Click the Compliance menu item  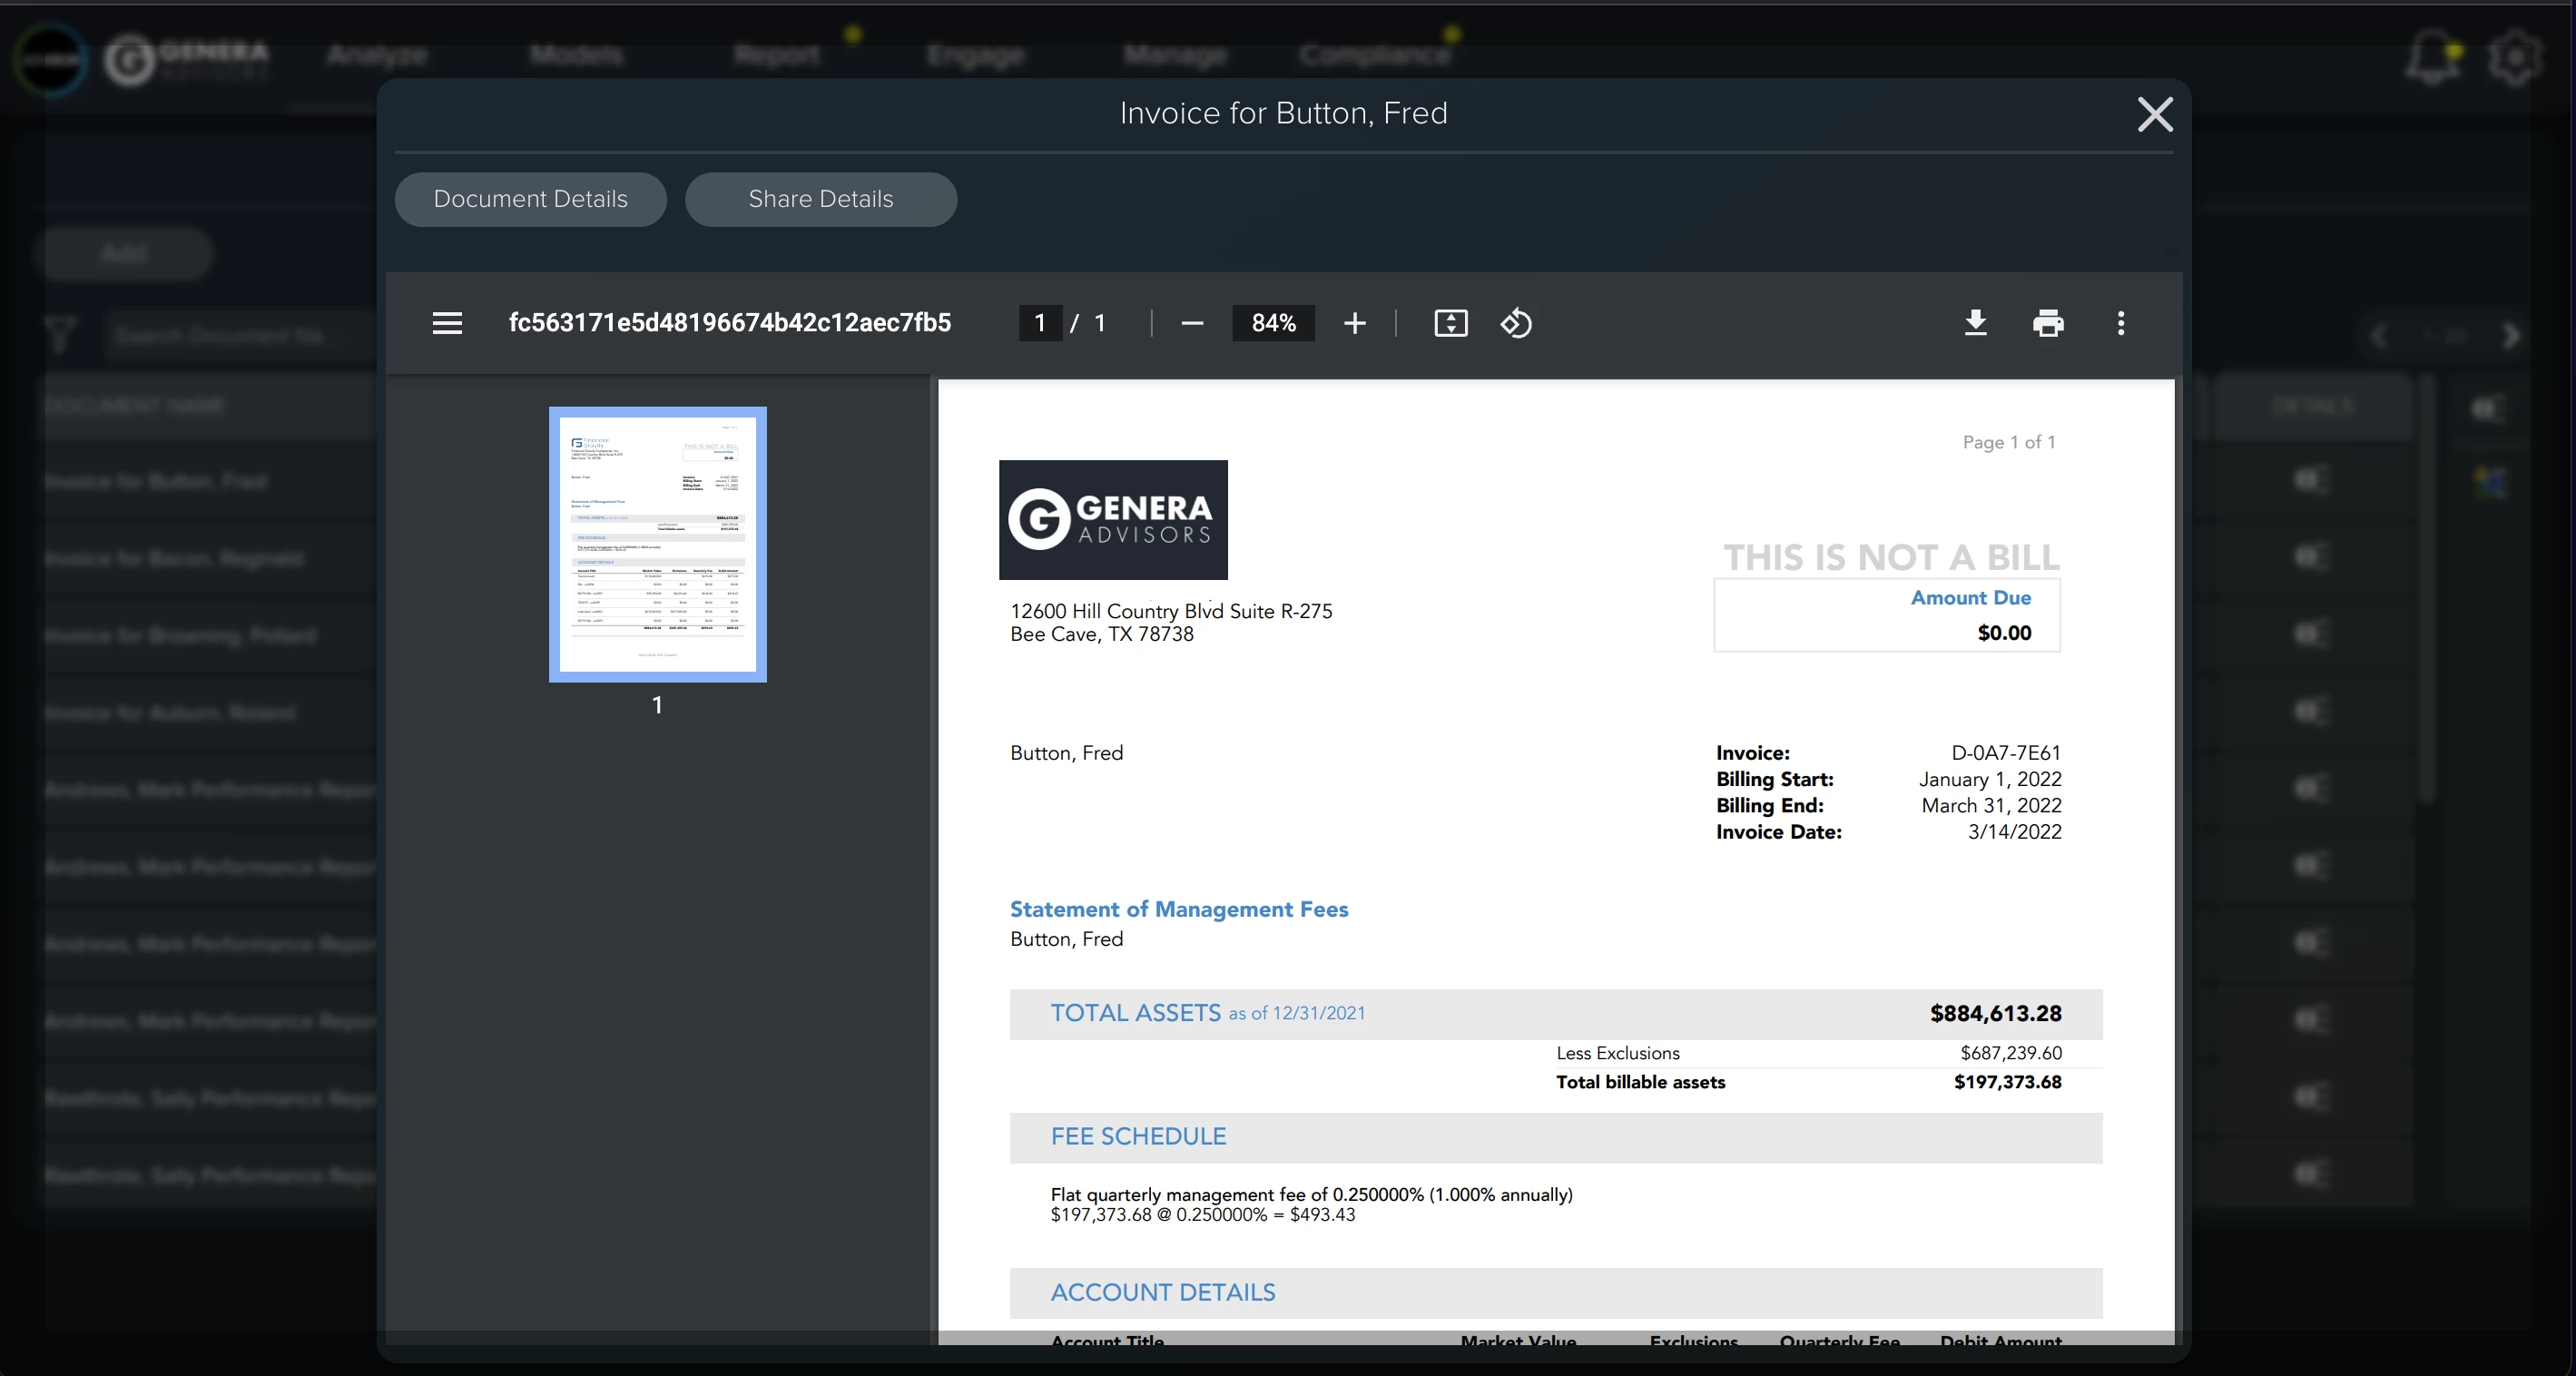pyautogui.click(x=1375, y=55)
